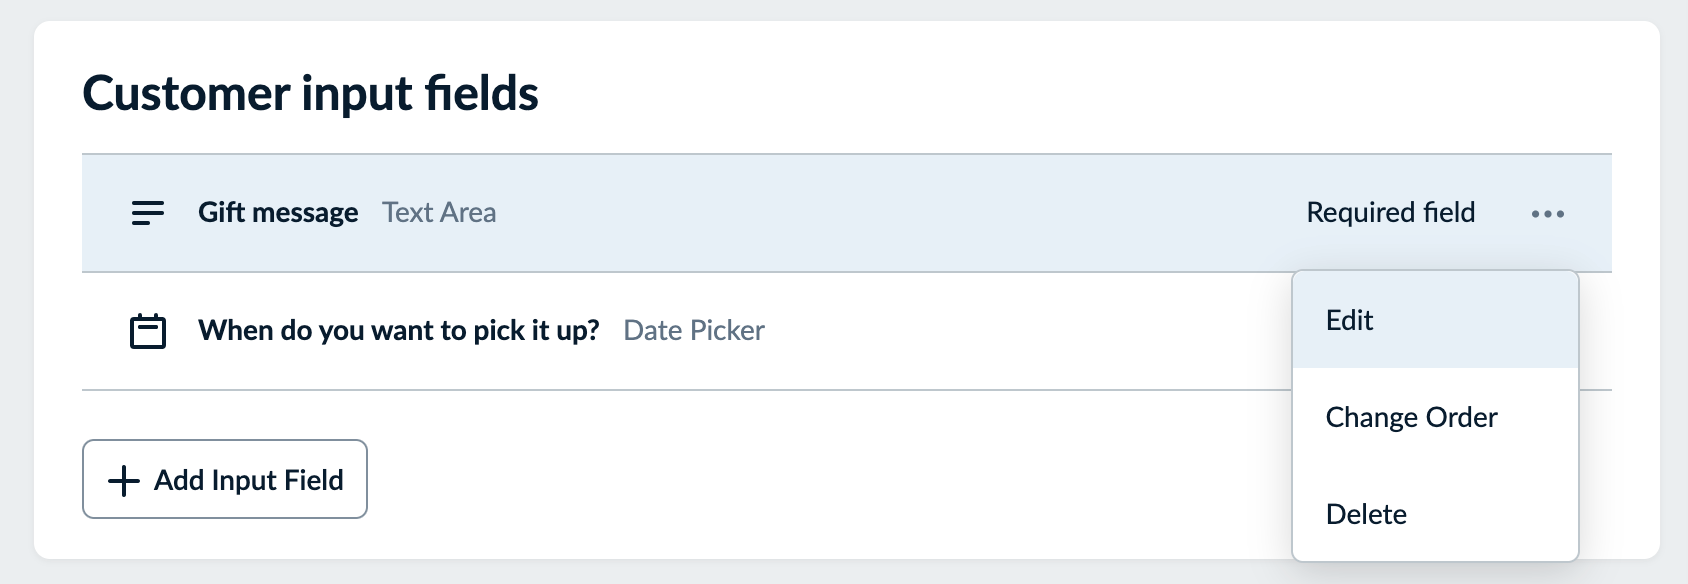Image resolution: width=1688 pixels, height=584 pixels.
Task: Click the plus icon on Add Input Field
Action: point(122,479)
